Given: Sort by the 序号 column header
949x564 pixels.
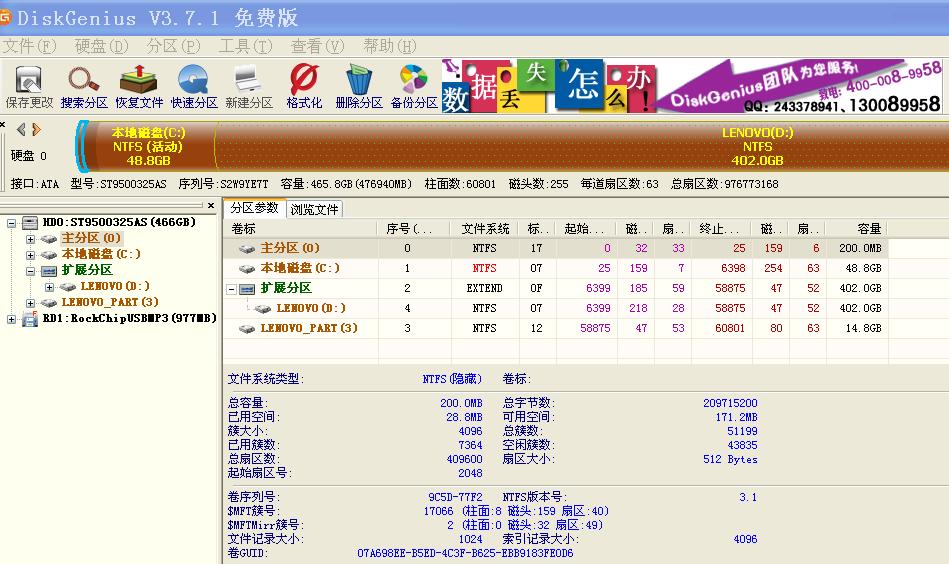Looking at the screenshot, I should point(415,229).
